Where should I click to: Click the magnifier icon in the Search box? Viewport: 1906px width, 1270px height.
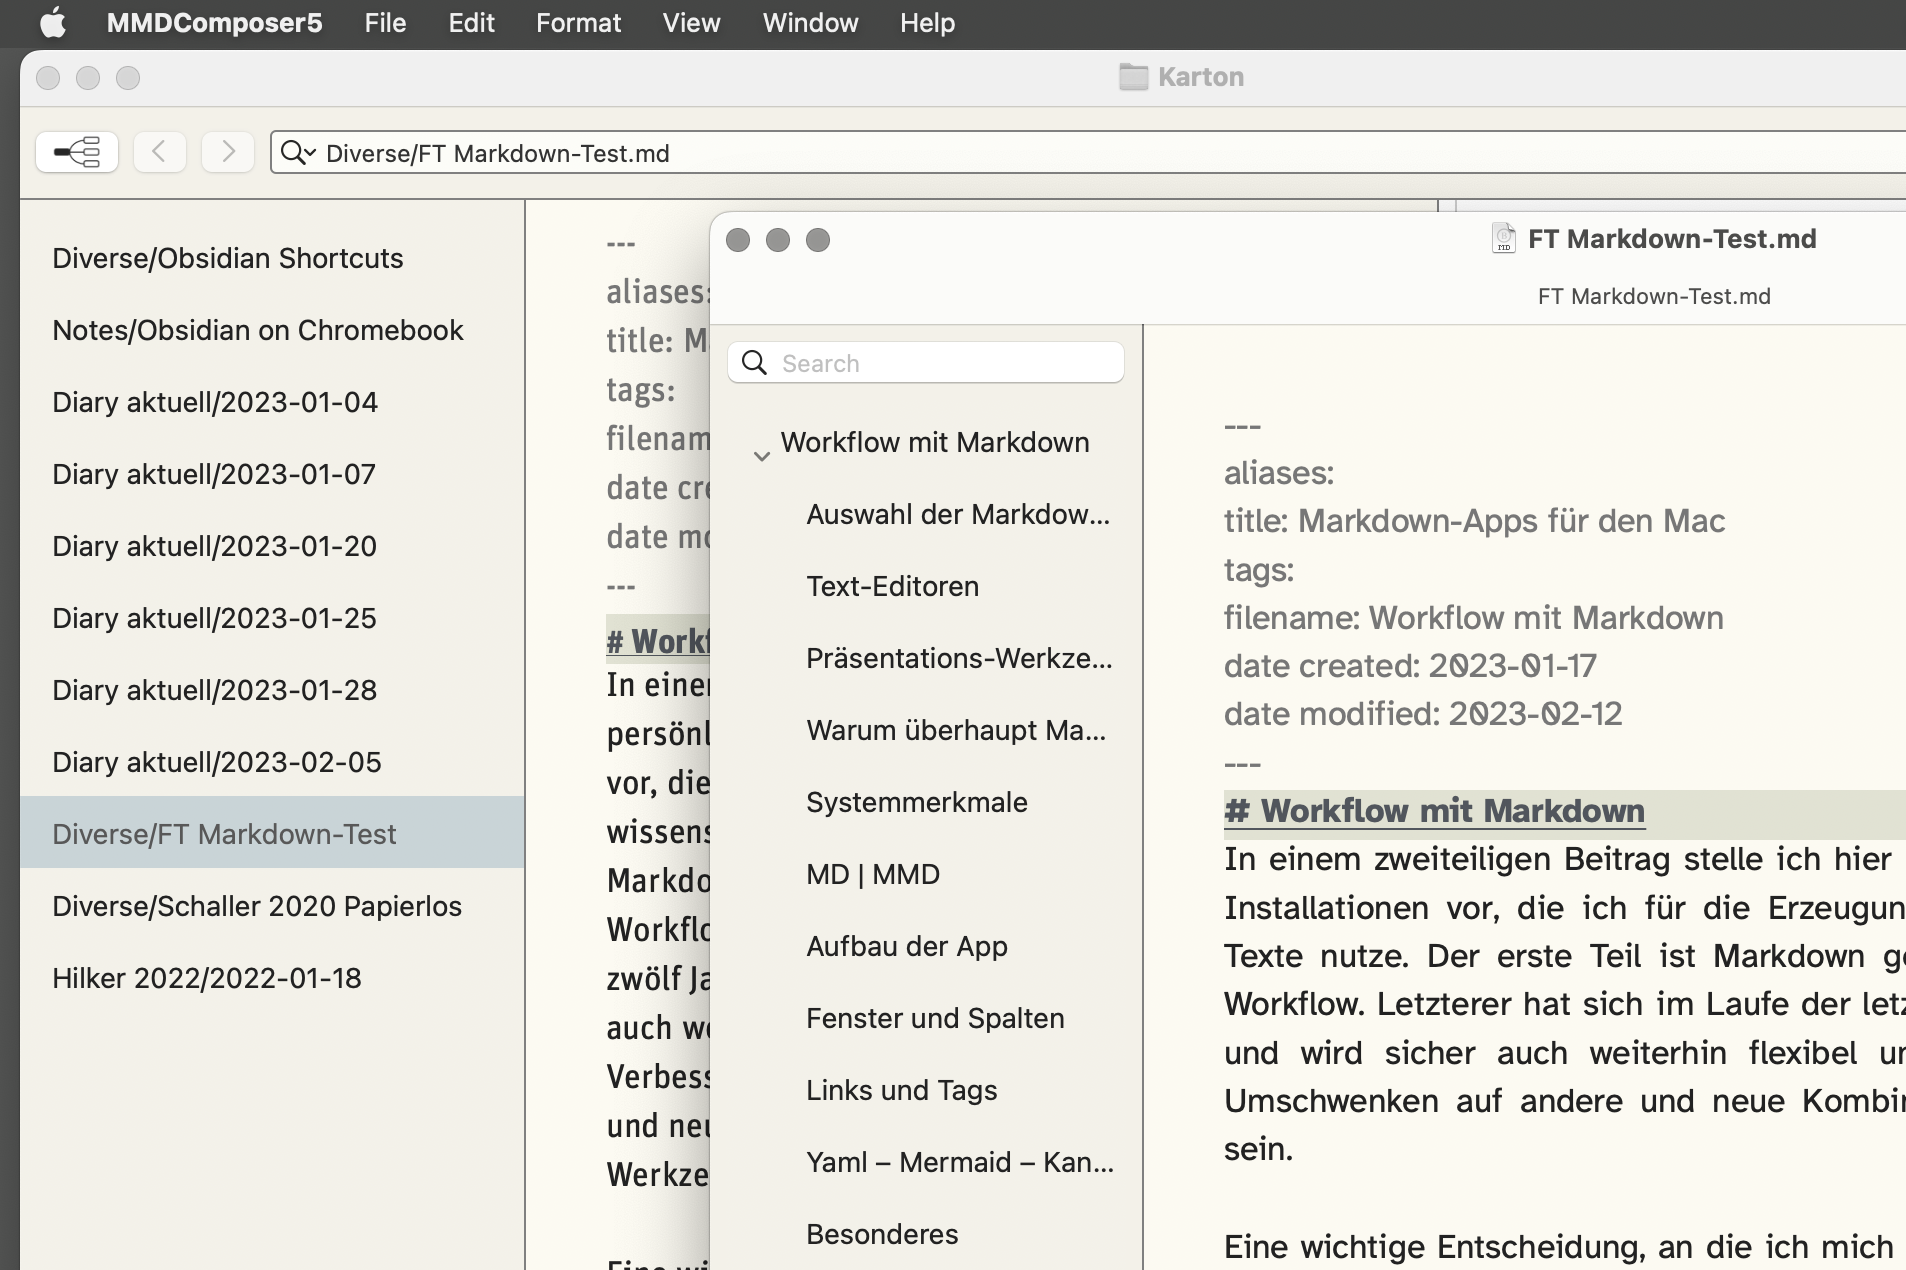pos(755,363)
